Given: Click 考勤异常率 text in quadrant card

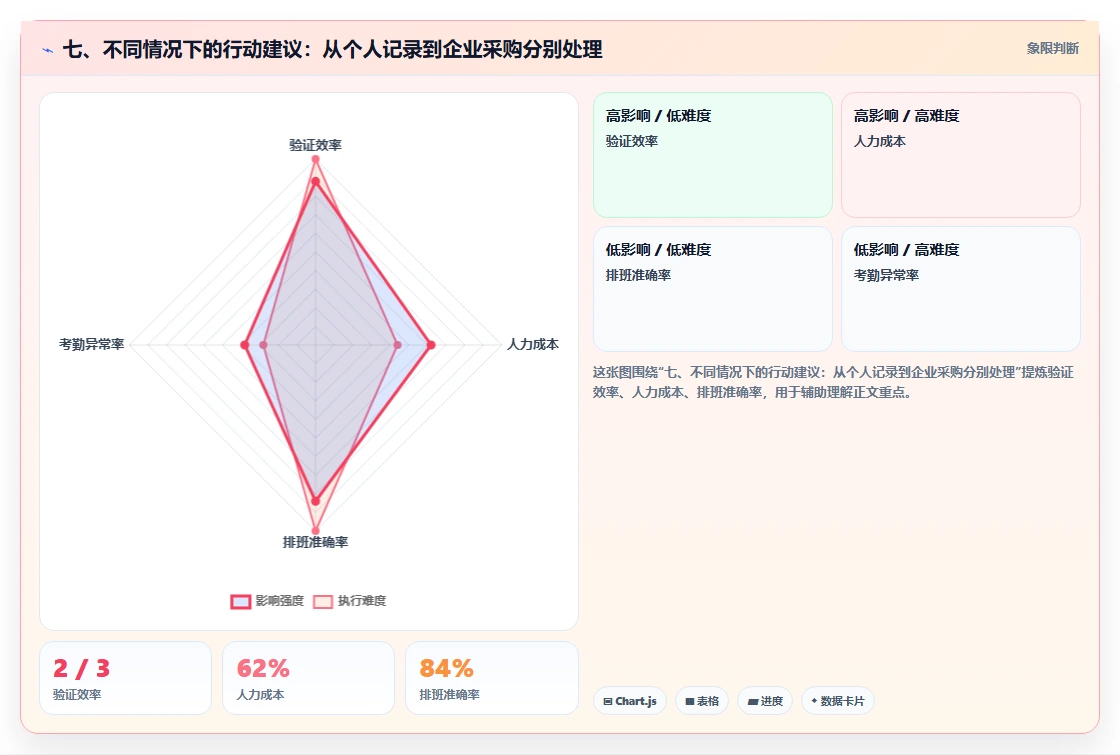Looking at the screenshot, I should 886,275.
